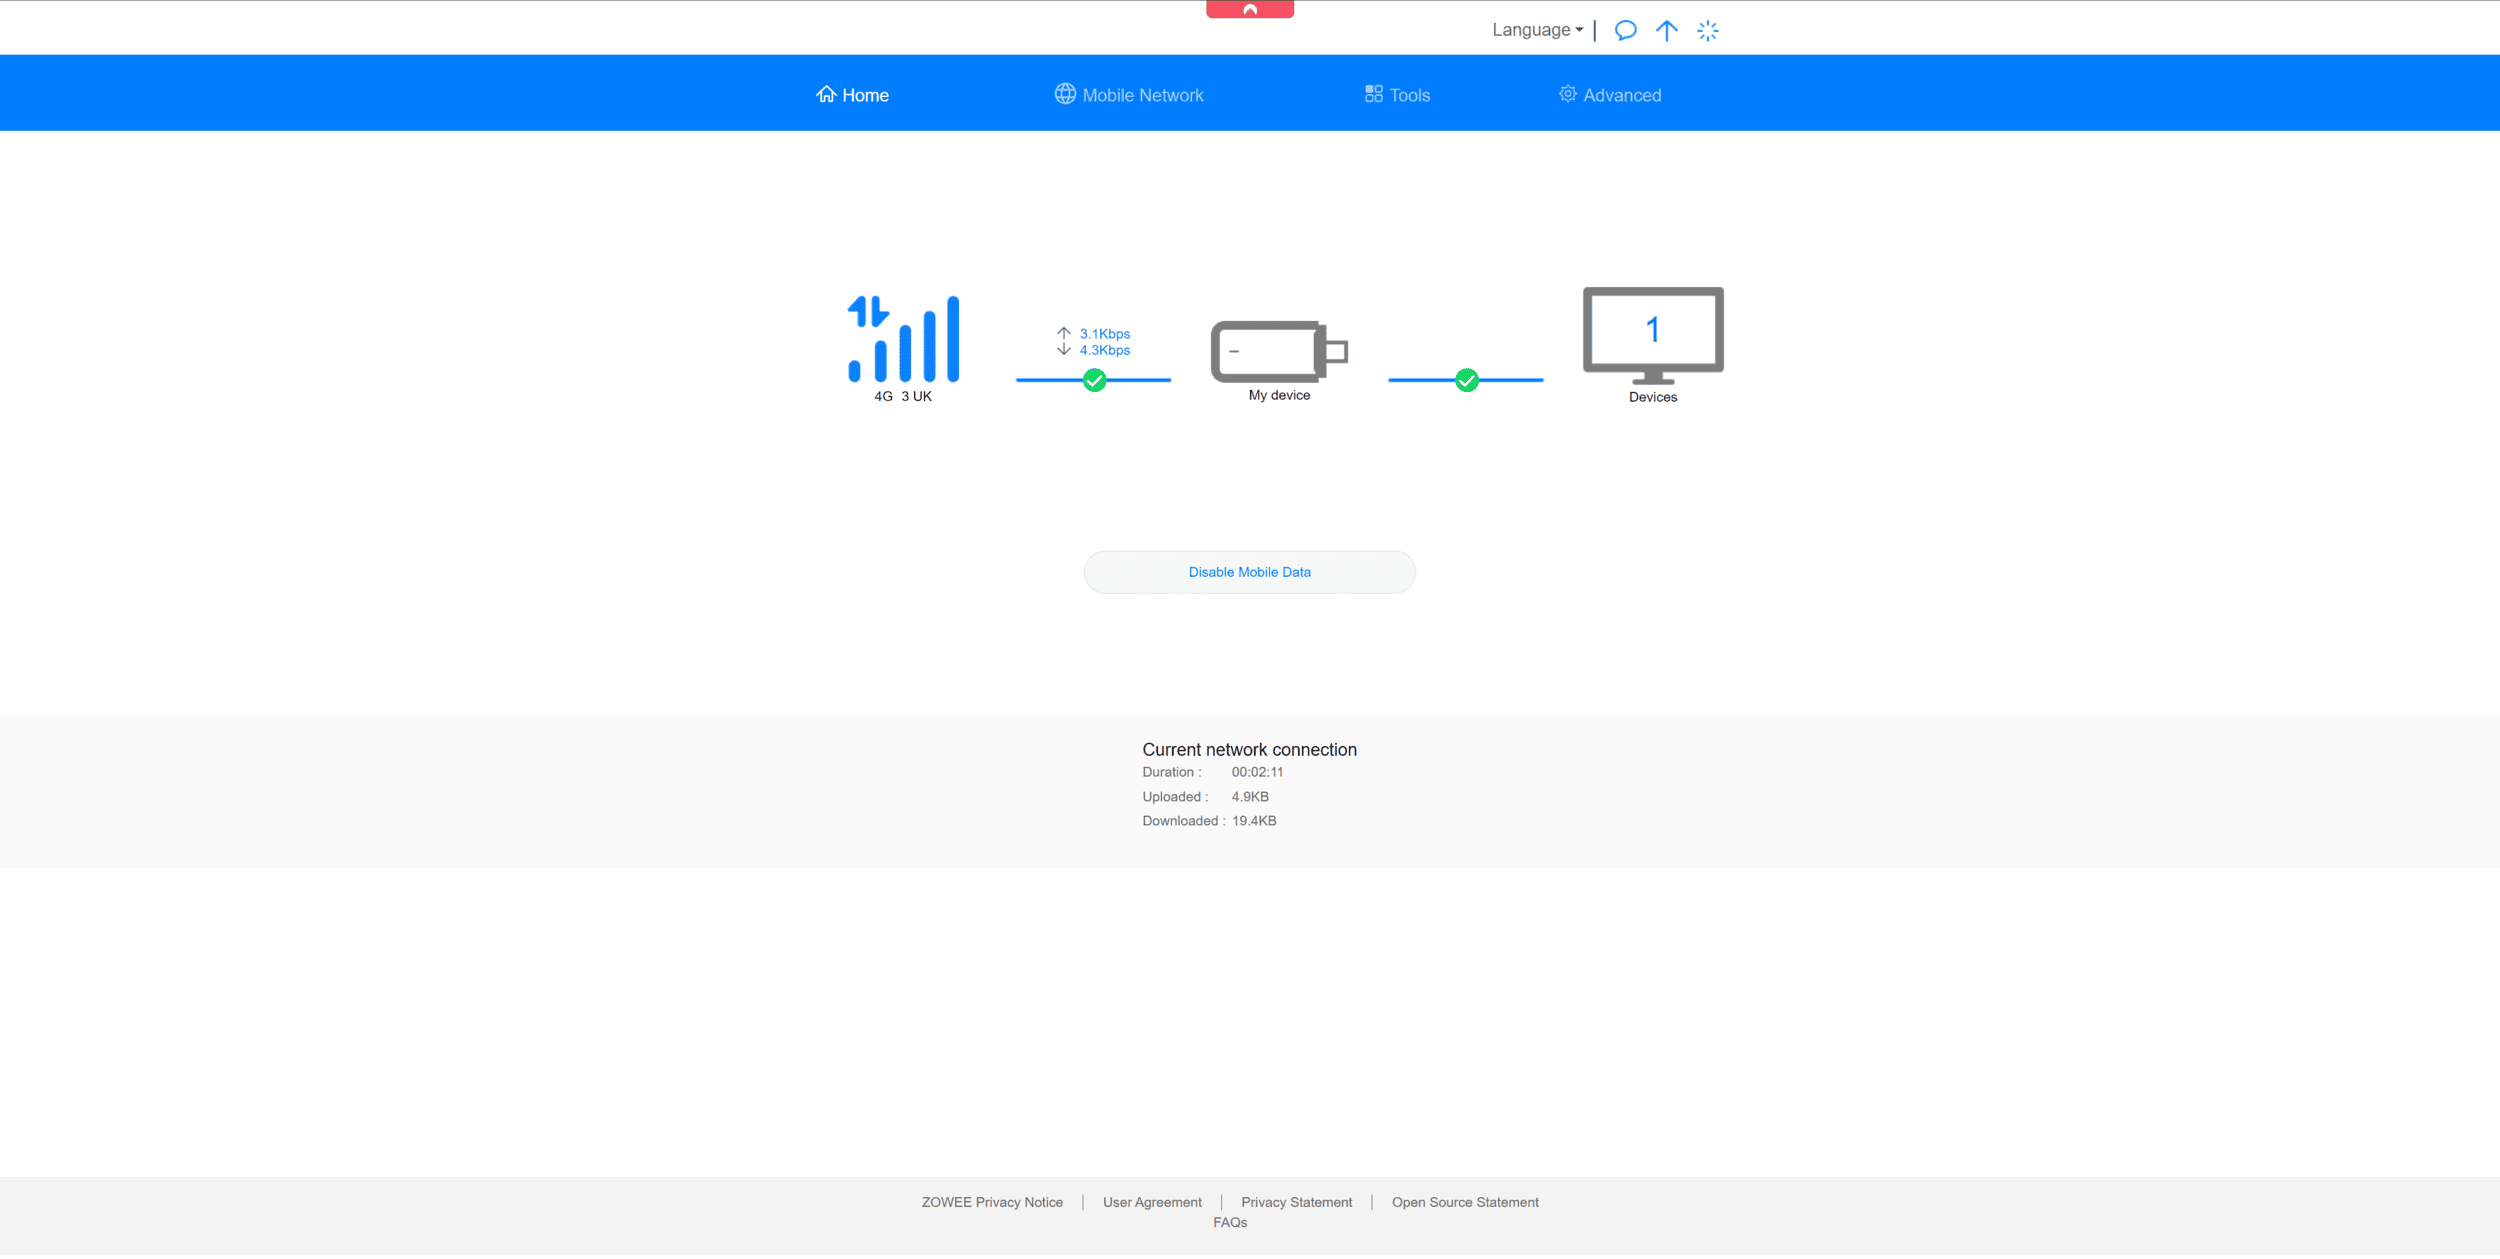Viewport: 2500px width, 1259px height.
Task: Open the FAQs link
Action: tap(1230, 1223)
